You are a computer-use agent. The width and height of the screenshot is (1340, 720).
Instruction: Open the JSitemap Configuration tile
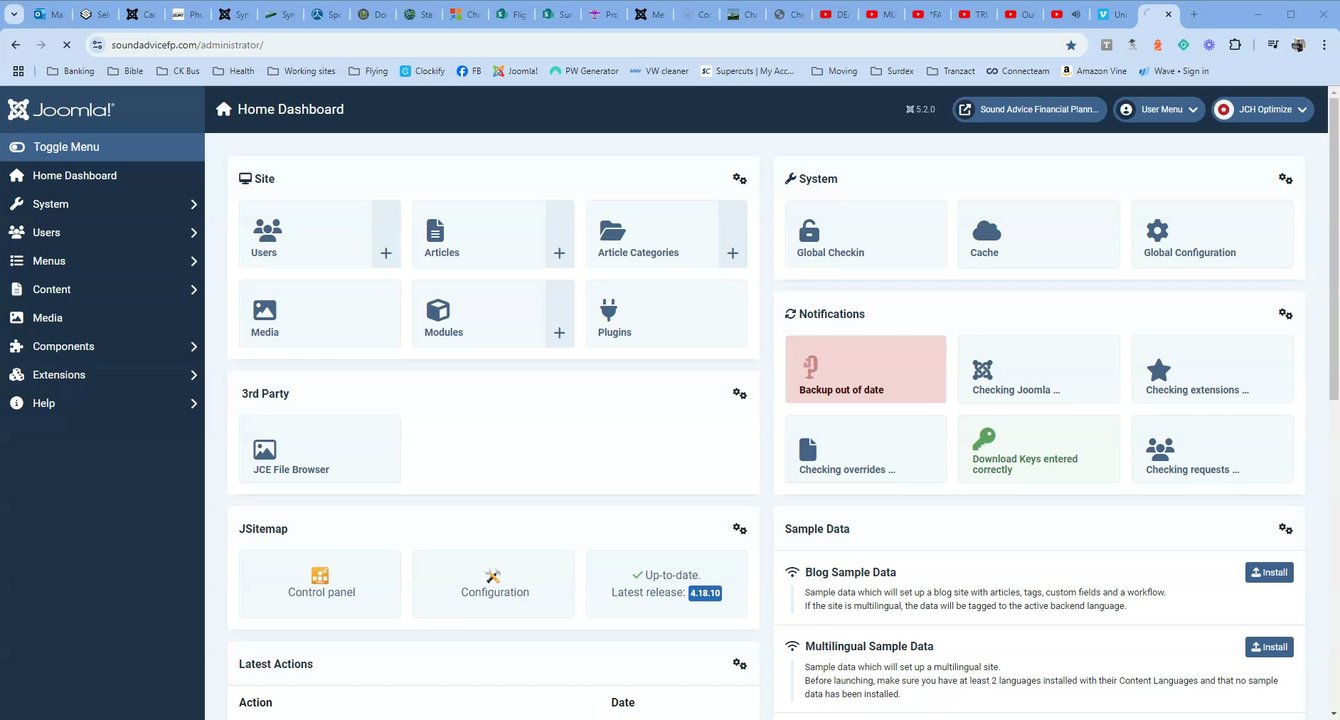pos(494,584)
